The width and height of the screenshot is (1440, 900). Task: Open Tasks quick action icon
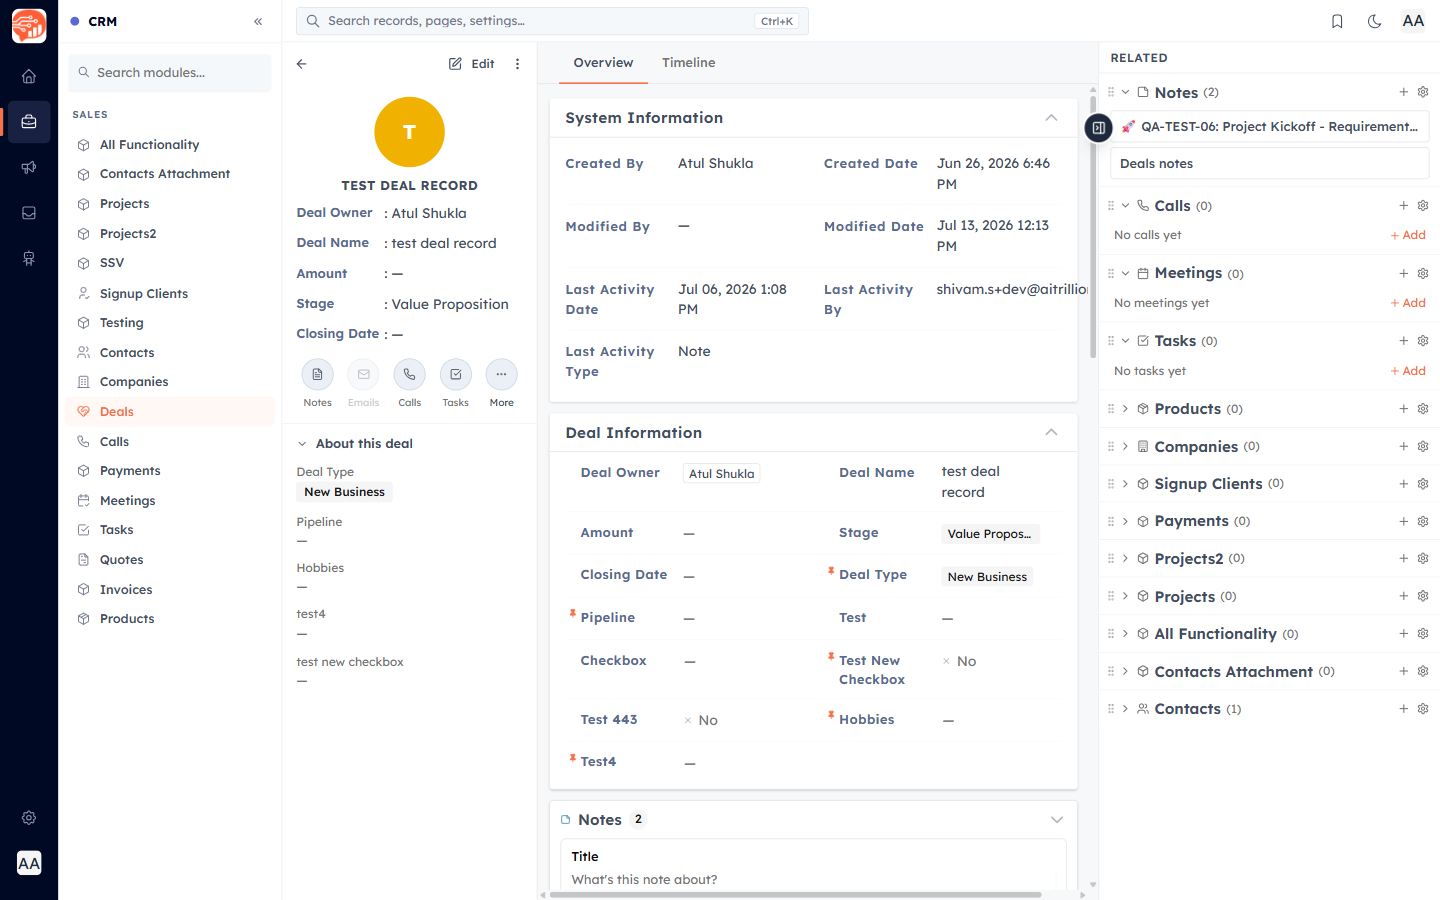(x=456, y=374)
